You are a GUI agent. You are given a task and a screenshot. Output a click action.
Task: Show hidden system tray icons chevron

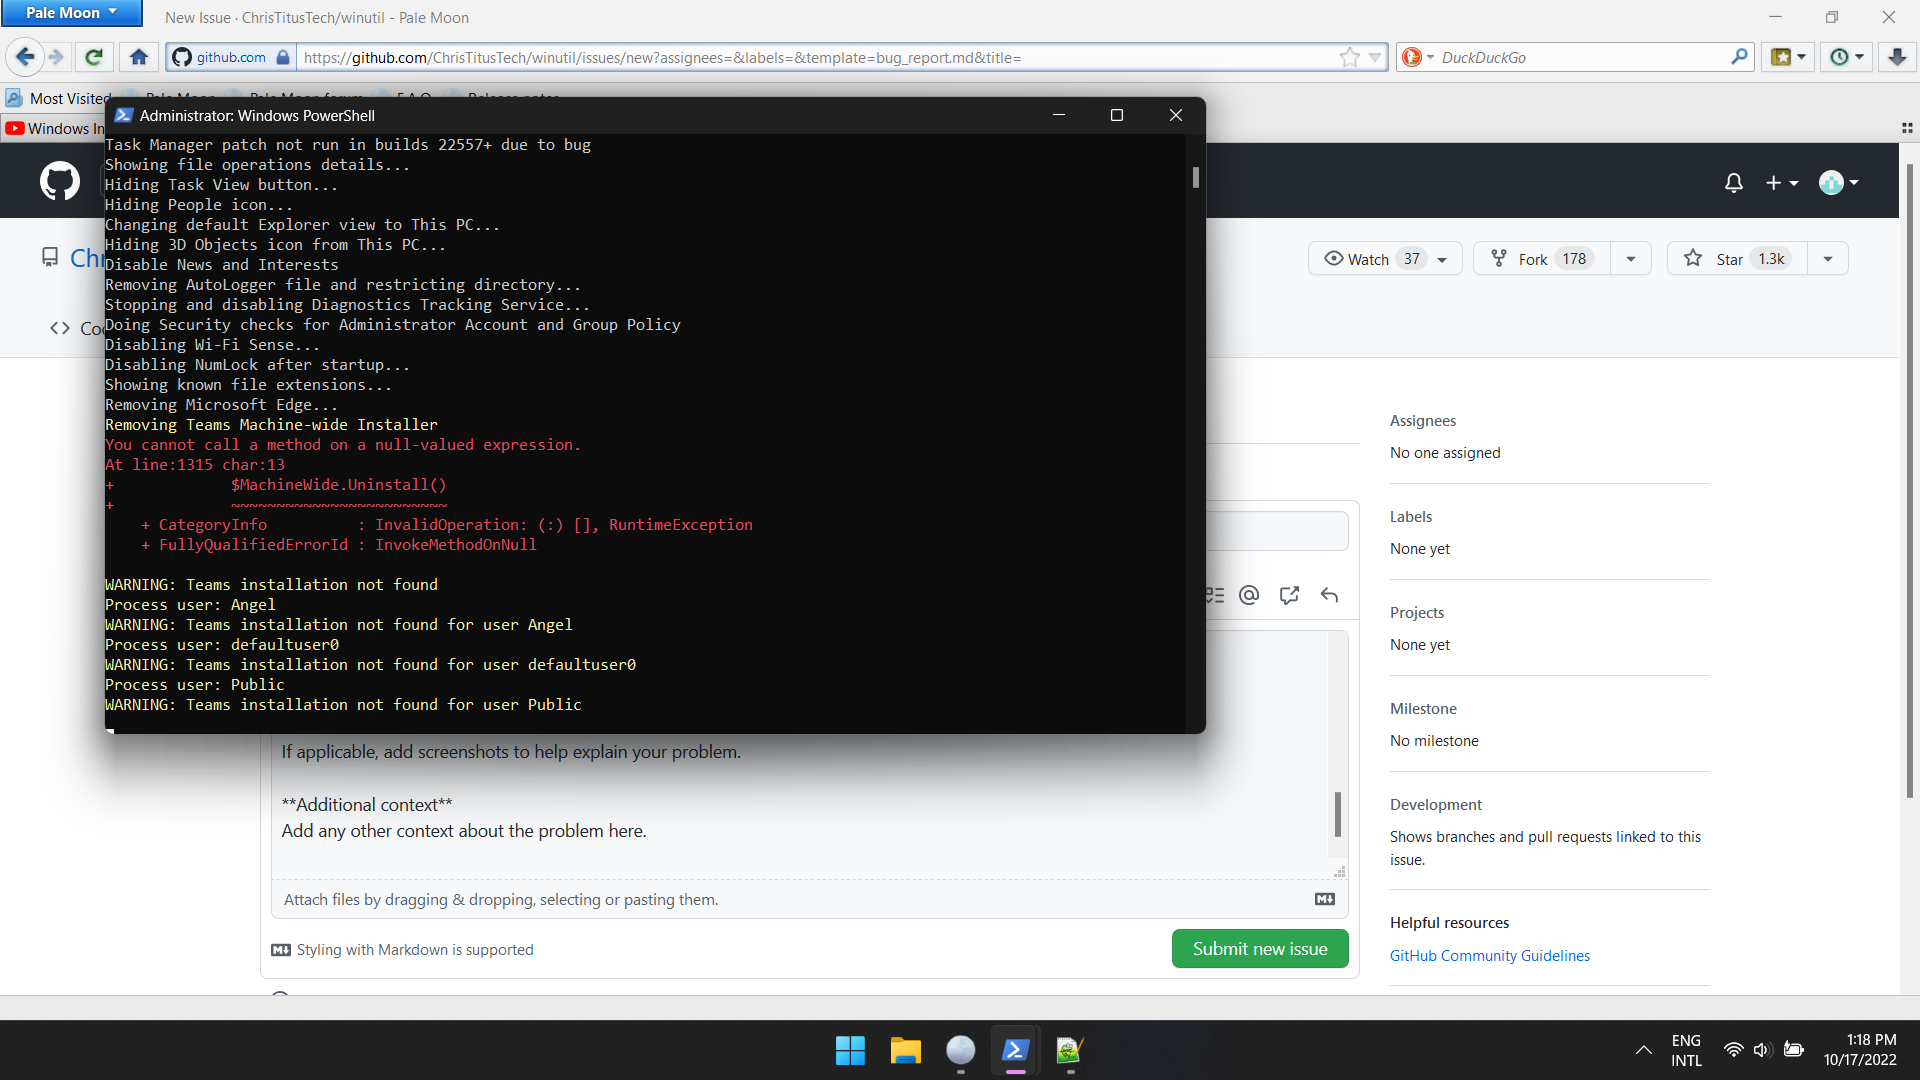tap(1643, 1050)
